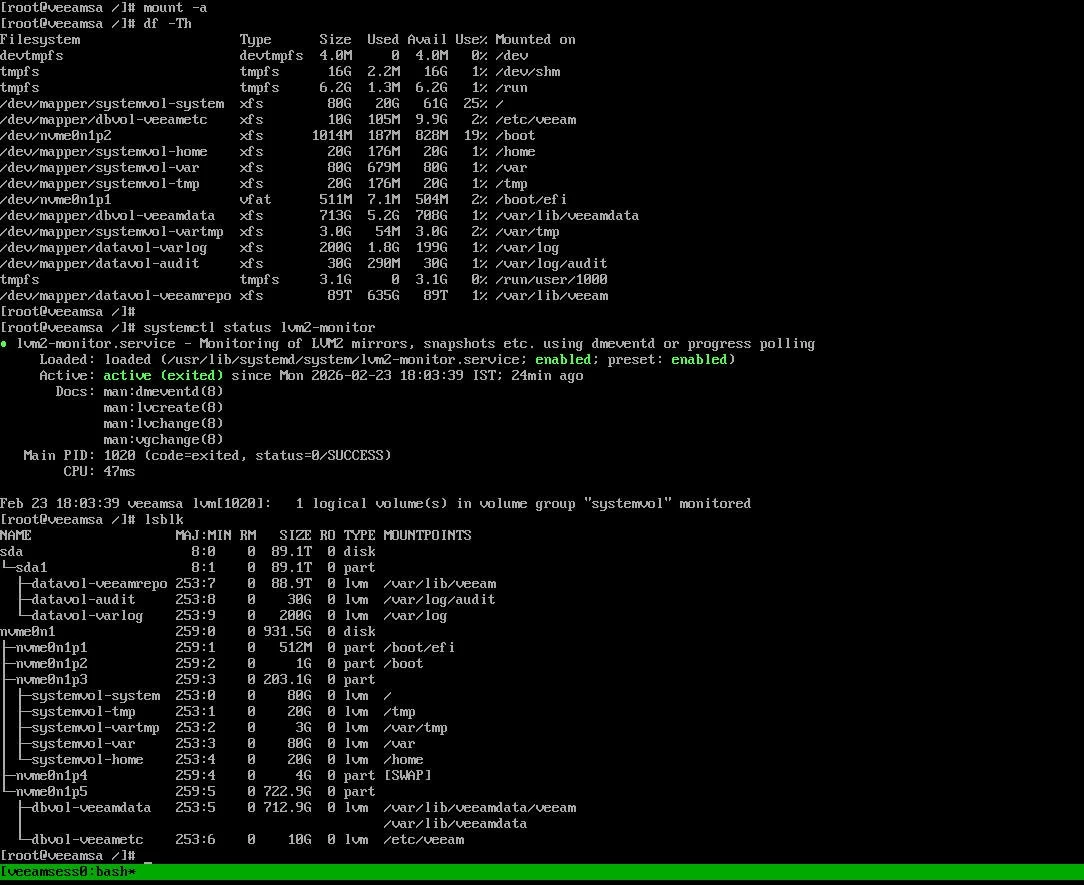Click "man:vgchange(8)" docs entry
Viewport: 1084px width, 885px height.
164,439
